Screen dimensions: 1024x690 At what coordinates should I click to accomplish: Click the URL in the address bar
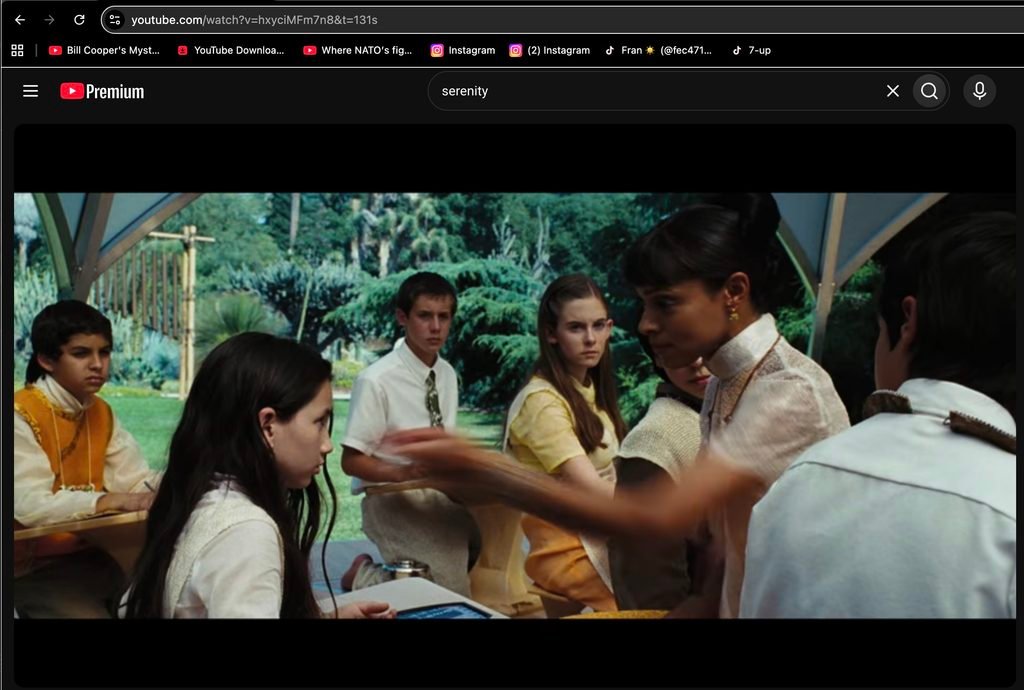[x=254, y=20]
